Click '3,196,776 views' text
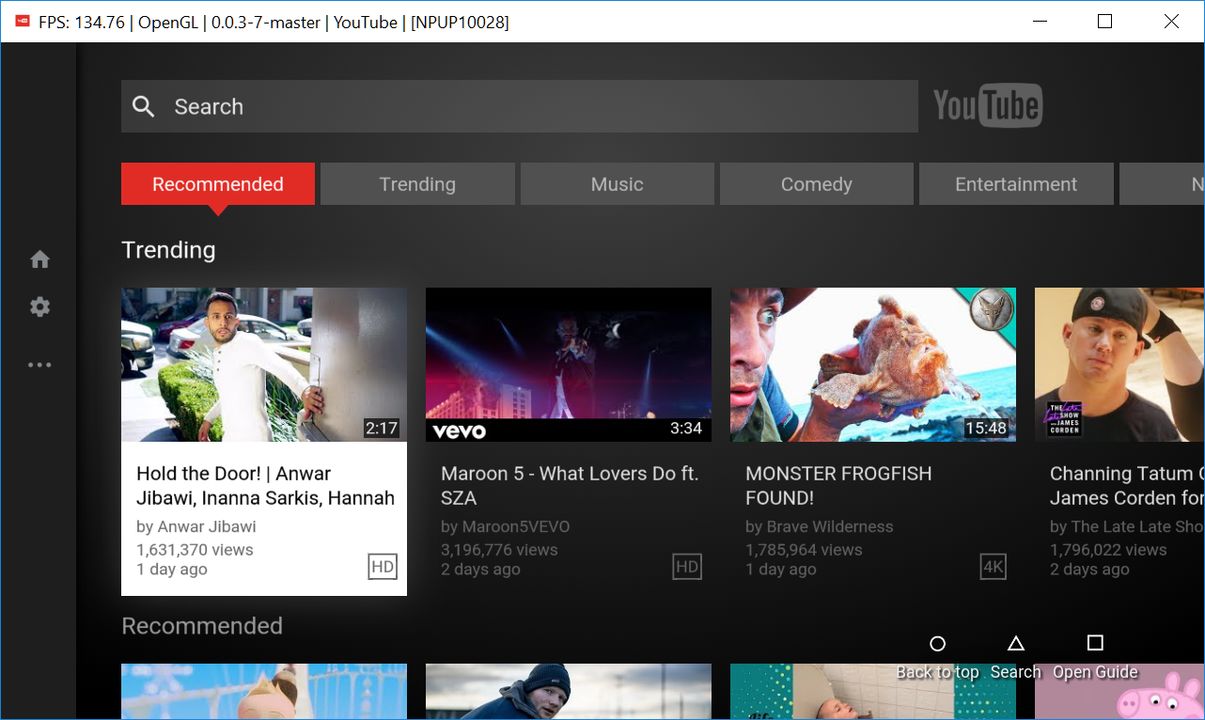 tap(499, 550)
